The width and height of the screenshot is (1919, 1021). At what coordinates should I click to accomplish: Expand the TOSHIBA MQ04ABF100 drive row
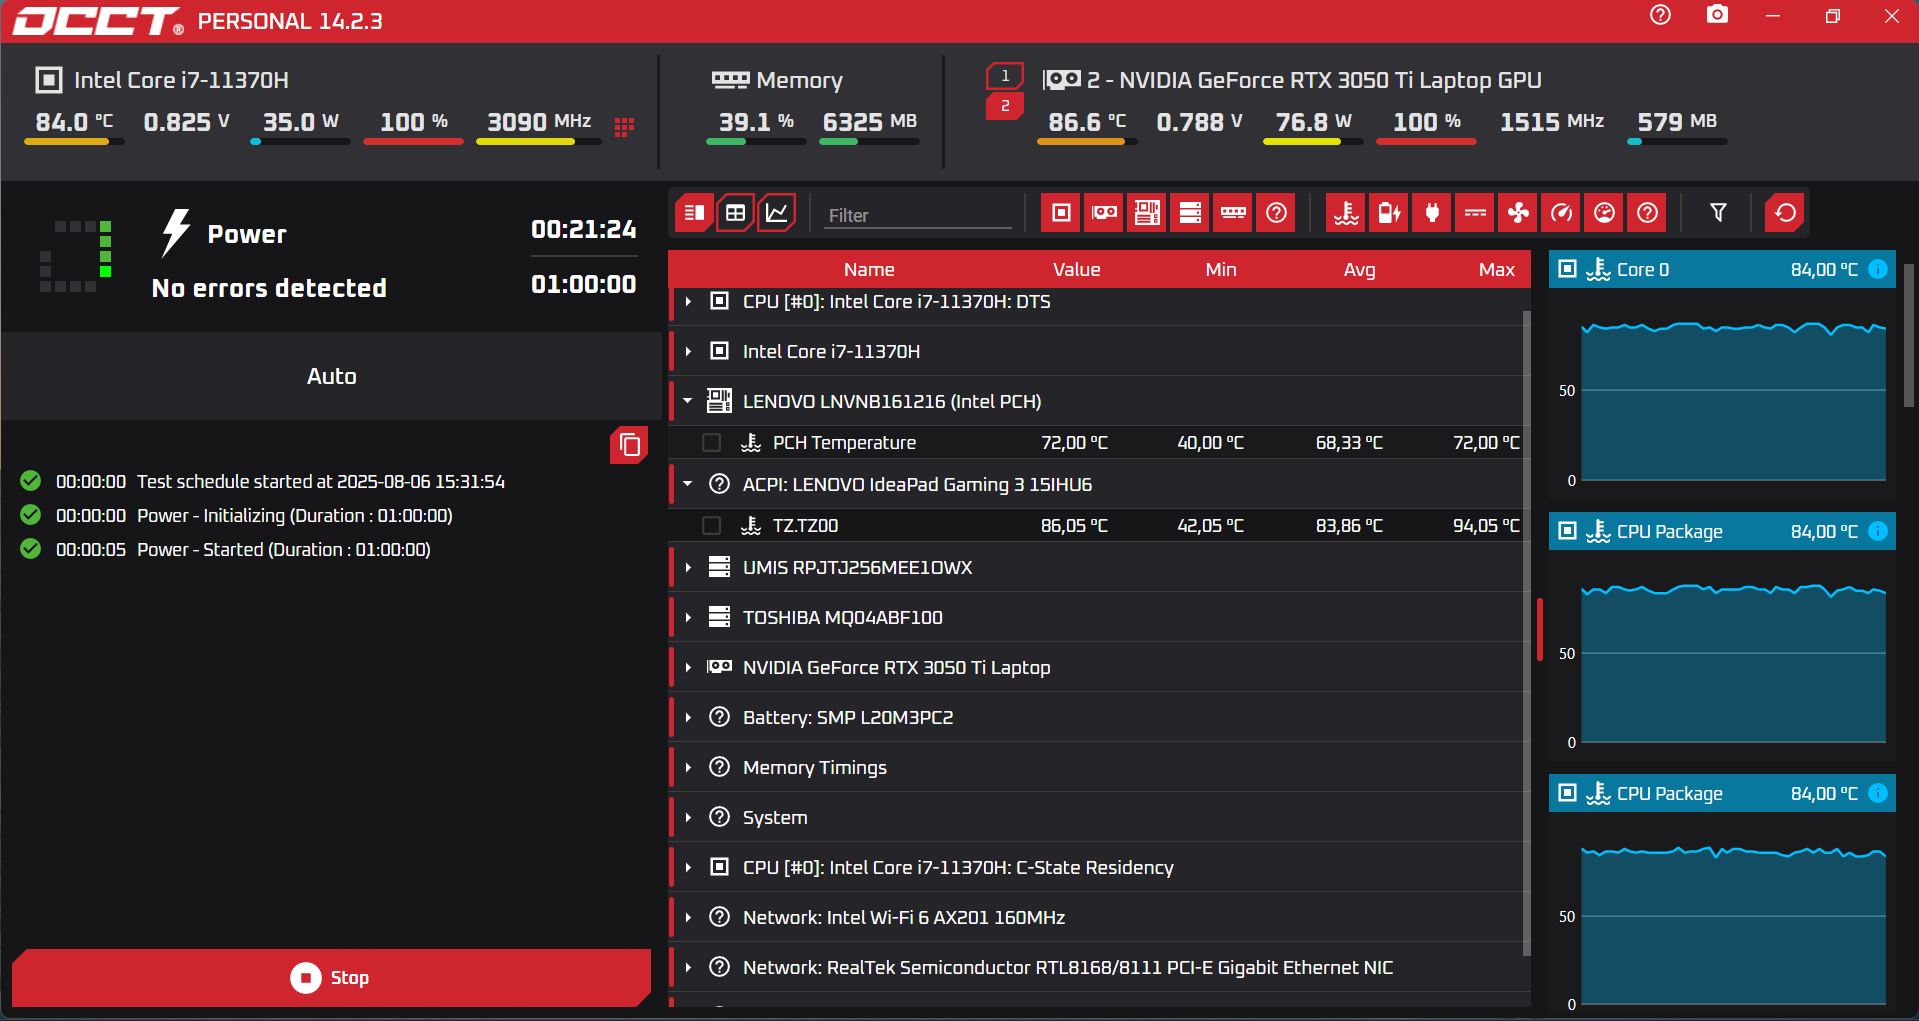[688, 617]
